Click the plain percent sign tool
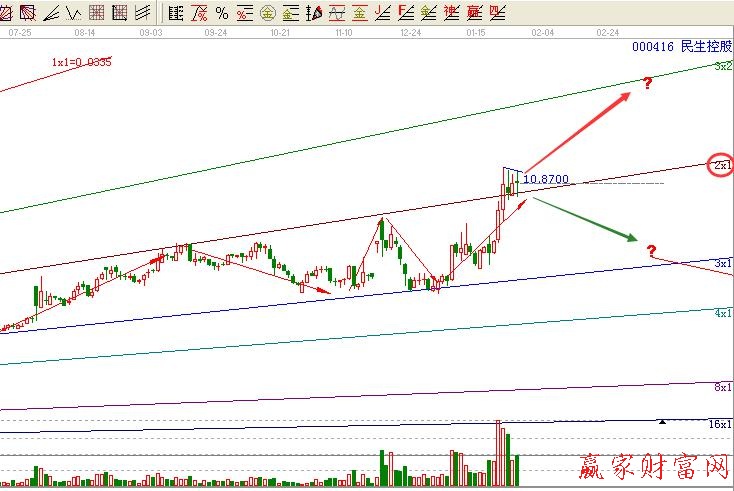Screen dimensions: 734x491 tap(222, 13)
